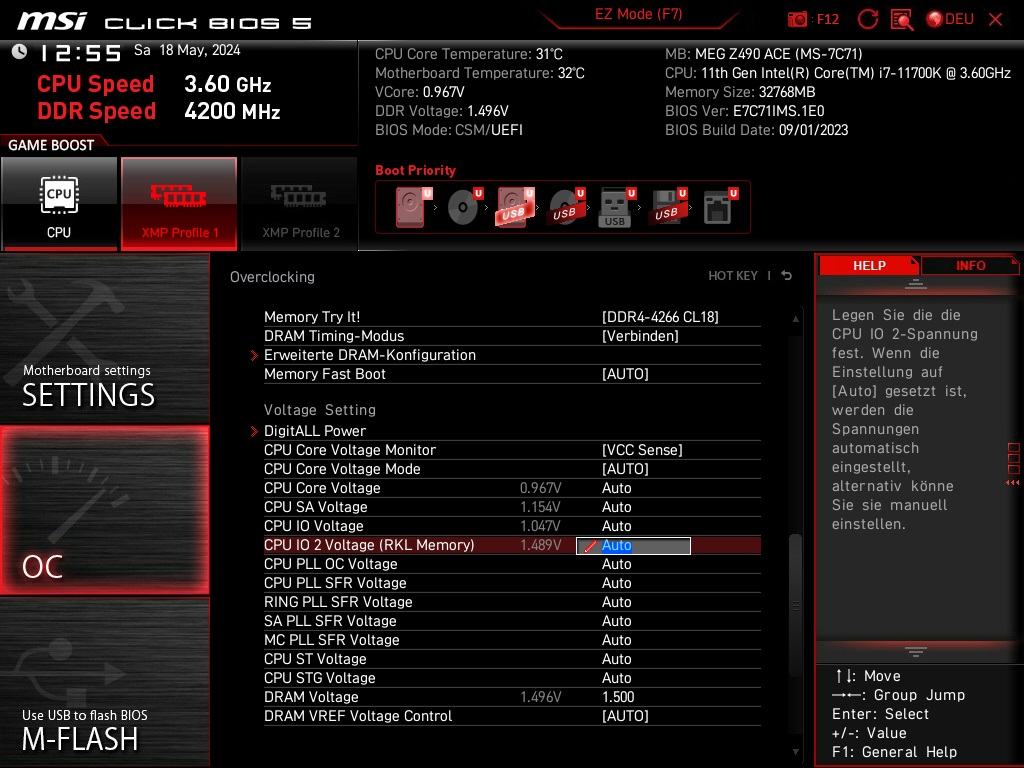
Task: Select the first hard disk boot device icon
Action: (413, 207)
